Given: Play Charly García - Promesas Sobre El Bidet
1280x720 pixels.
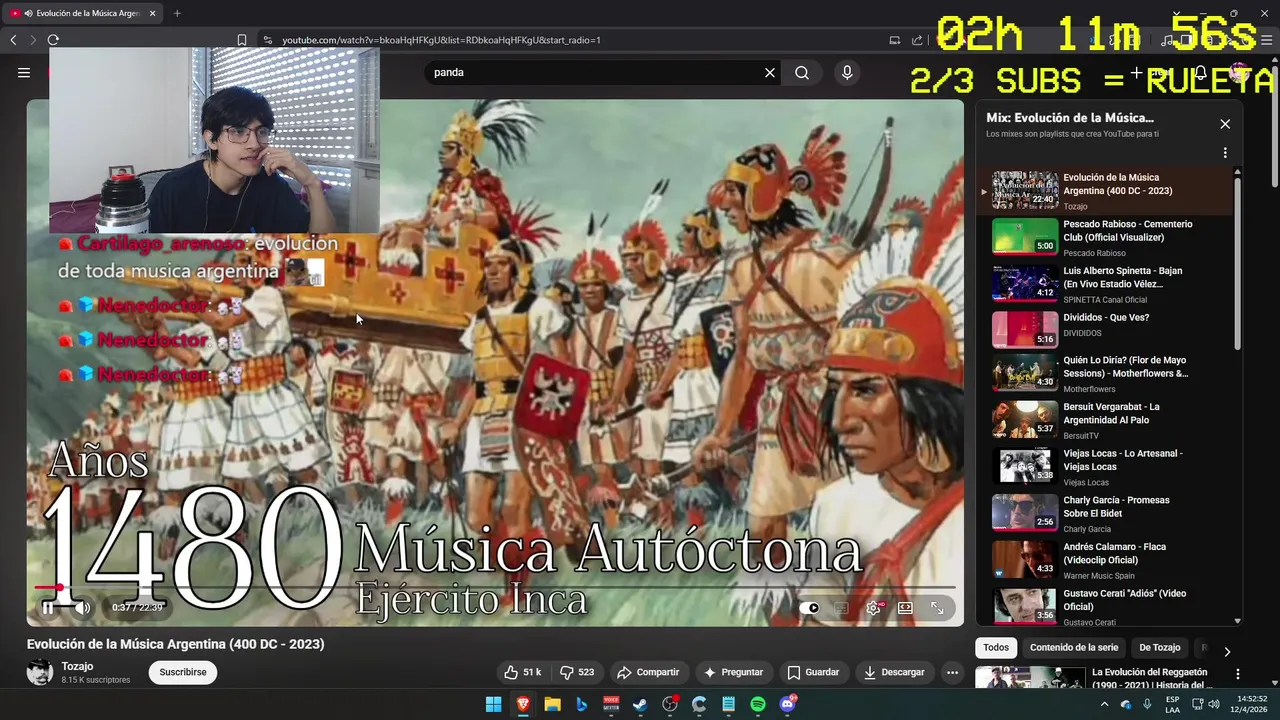Looking at the screenshot, I should pyautogui.click(x=1106, y=513).
